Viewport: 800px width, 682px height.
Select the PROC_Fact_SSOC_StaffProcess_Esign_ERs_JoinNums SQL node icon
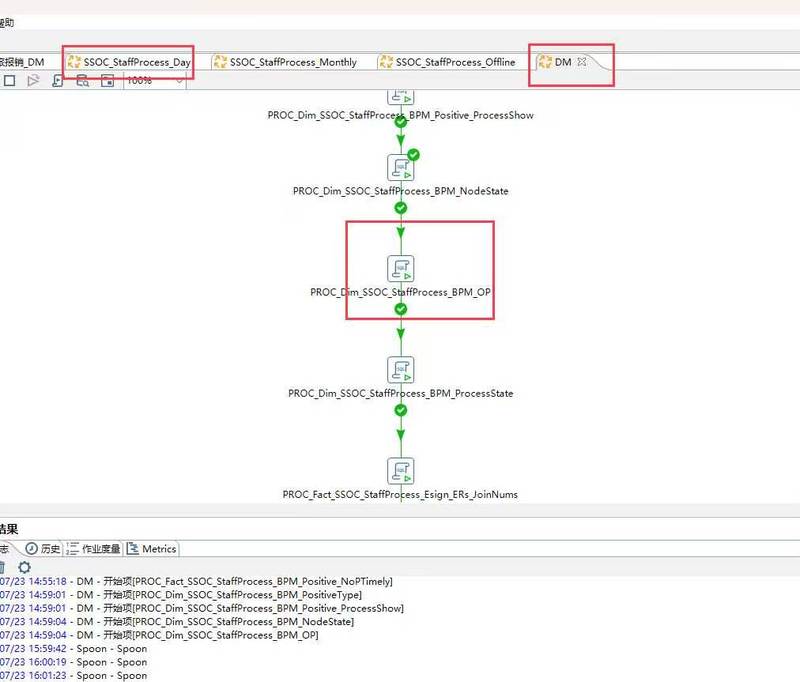click(401, 470)
